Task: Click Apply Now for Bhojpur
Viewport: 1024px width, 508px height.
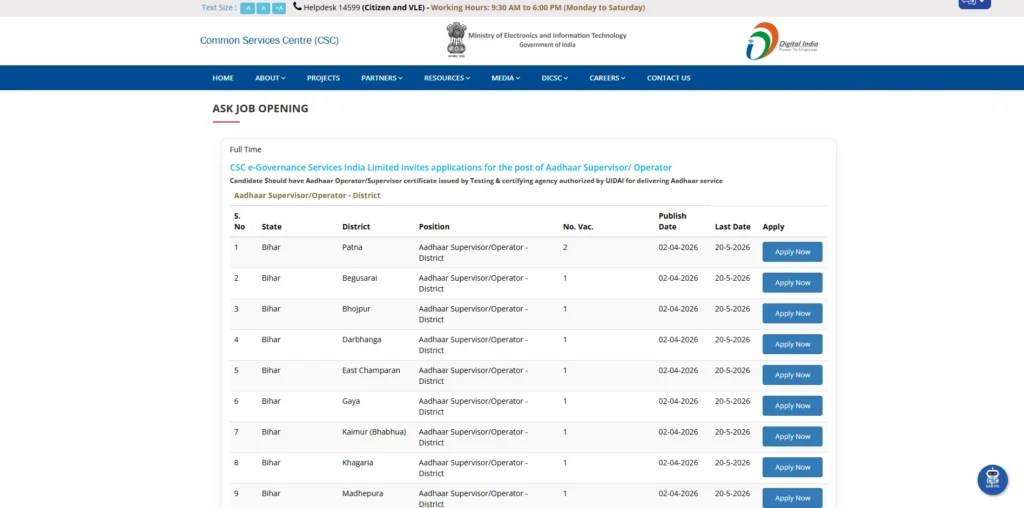Action: 792,313
